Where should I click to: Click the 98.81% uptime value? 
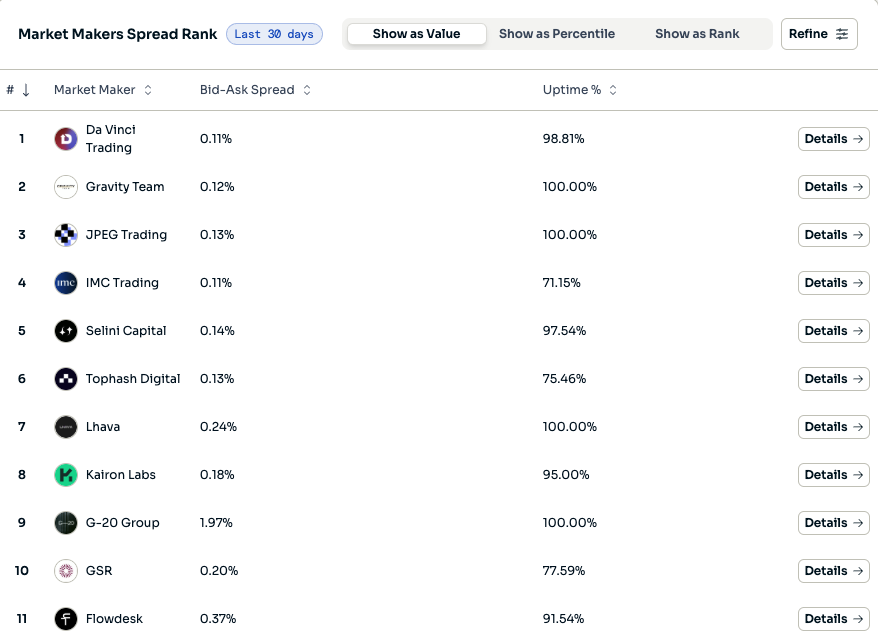[x=563, y=139]
